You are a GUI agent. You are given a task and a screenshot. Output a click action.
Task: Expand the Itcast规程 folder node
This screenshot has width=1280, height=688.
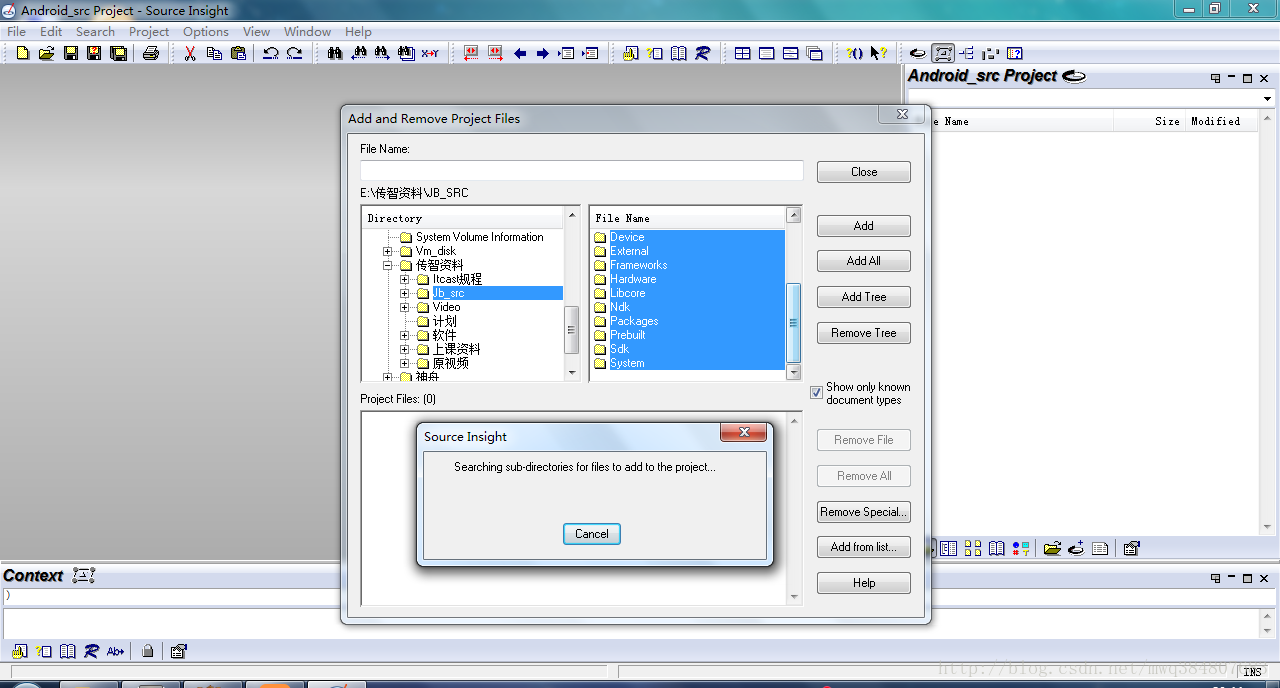[404, 279]
